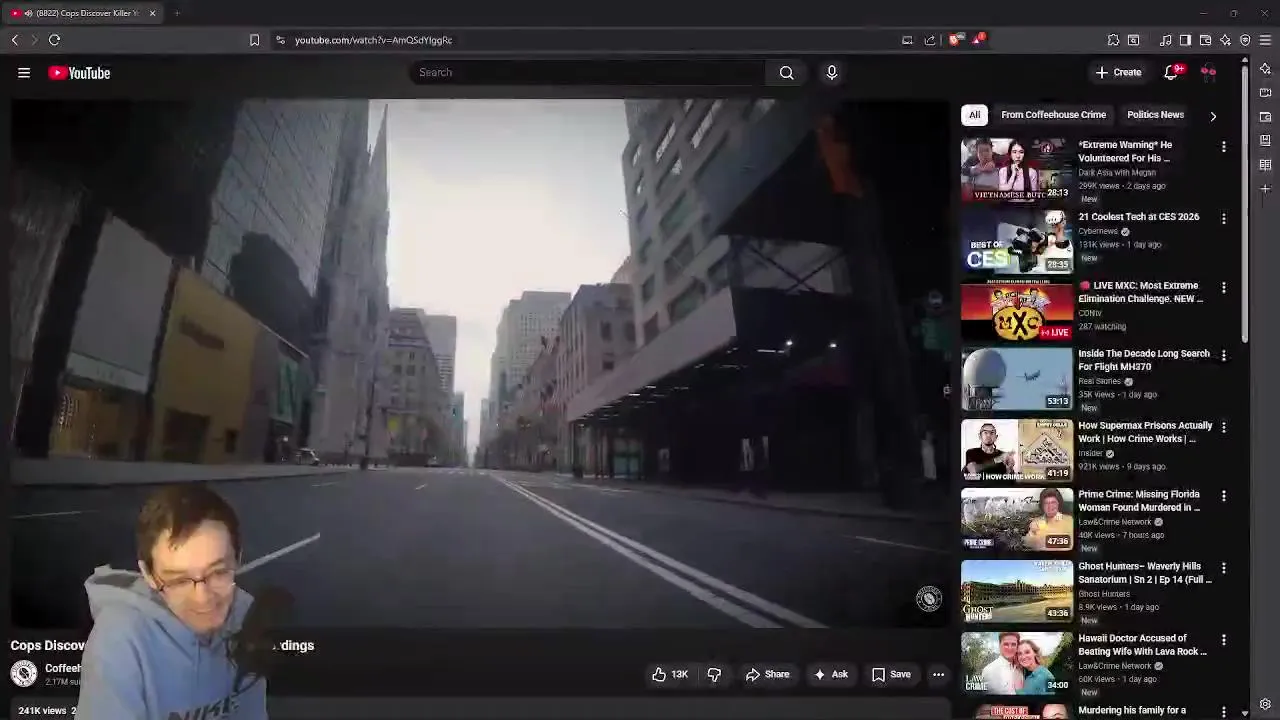This screenshot has height=720, width=1280.
Task: Open Coffeehouse Crime channel avatar
Action: (24, 674)
